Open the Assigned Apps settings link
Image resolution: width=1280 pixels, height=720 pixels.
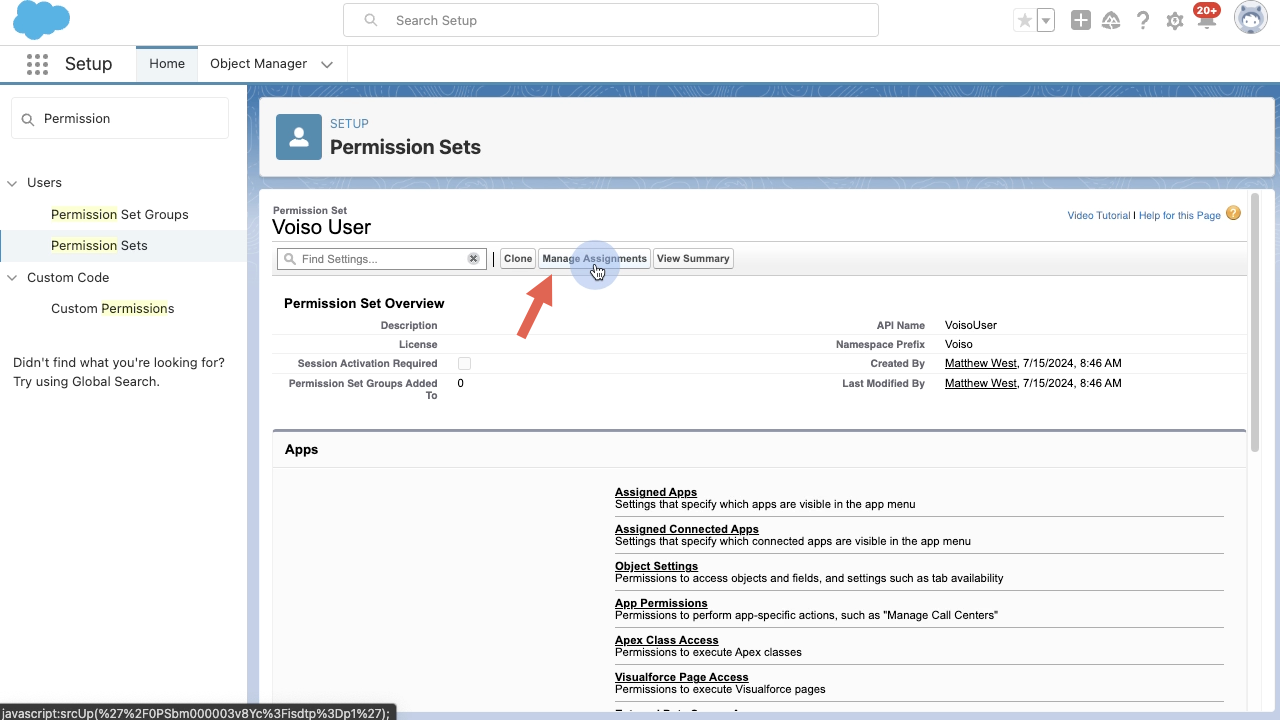pyautogui.click(x=656, y=492)
